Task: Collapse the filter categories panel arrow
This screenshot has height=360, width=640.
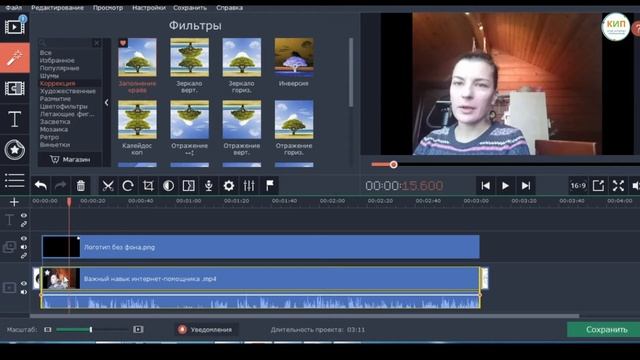Action: point(107,102)
